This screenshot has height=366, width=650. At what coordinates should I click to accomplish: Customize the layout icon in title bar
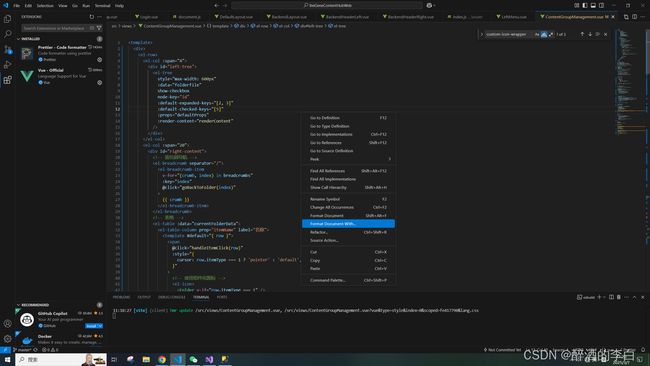coord(577,5)
